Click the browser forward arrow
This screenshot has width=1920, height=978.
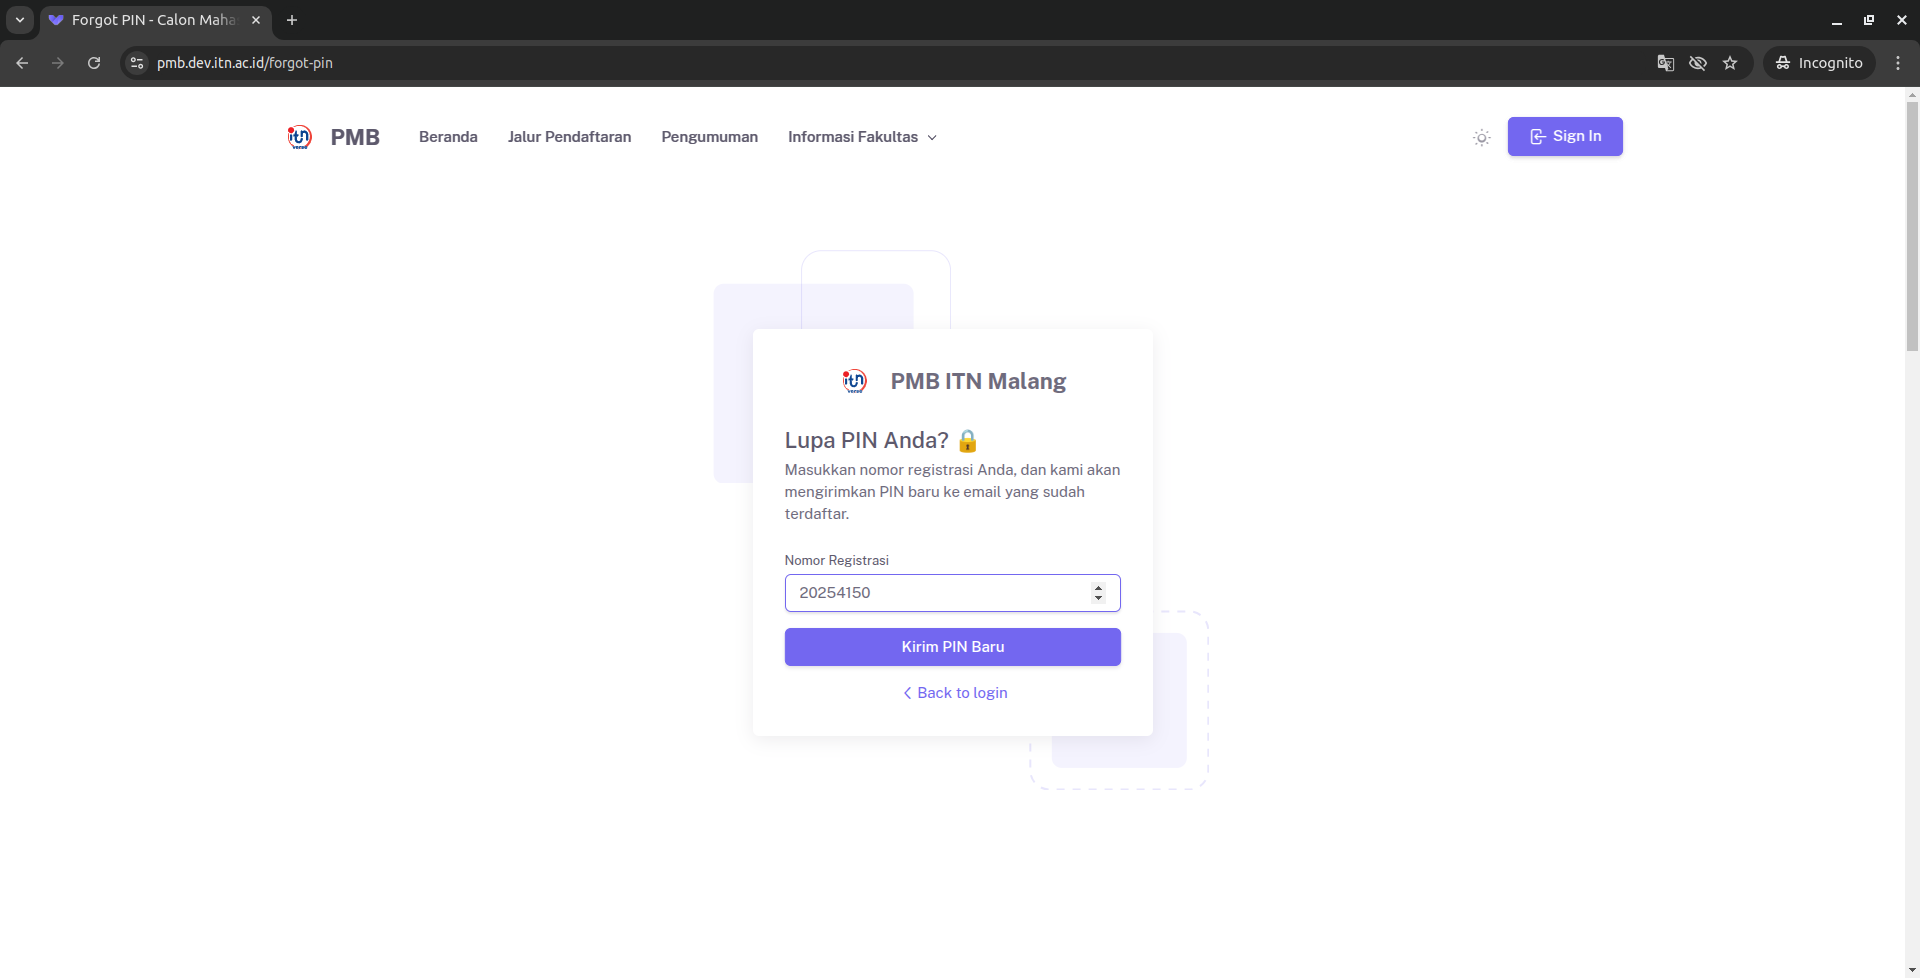point(58,63)
